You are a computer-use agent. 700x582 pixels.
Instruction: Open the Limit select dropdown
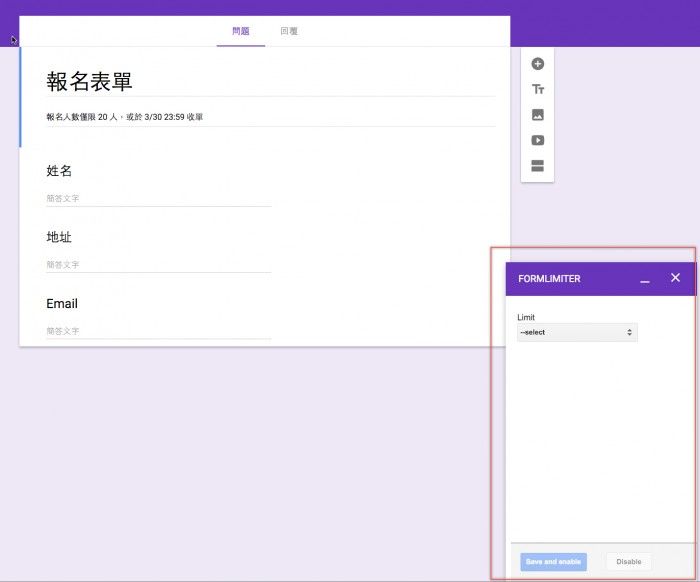tap(577, 332)
